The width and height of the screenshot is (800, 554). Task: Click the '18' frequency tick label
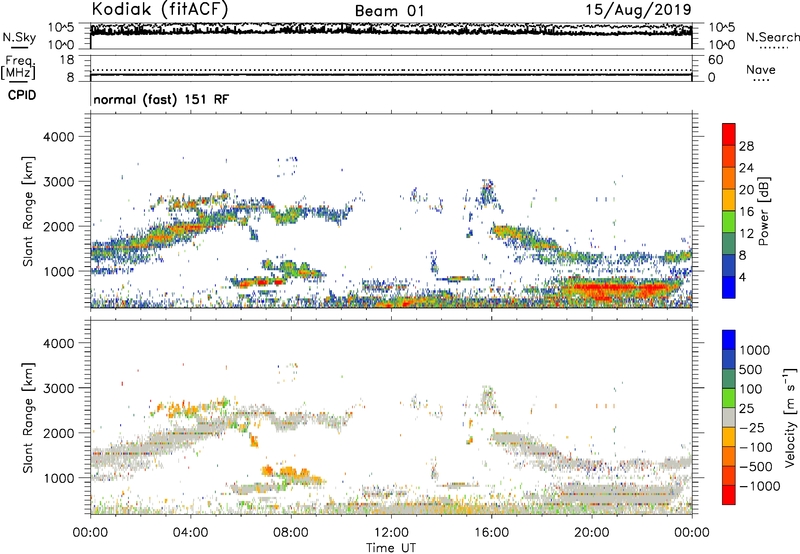coord(67,60)
